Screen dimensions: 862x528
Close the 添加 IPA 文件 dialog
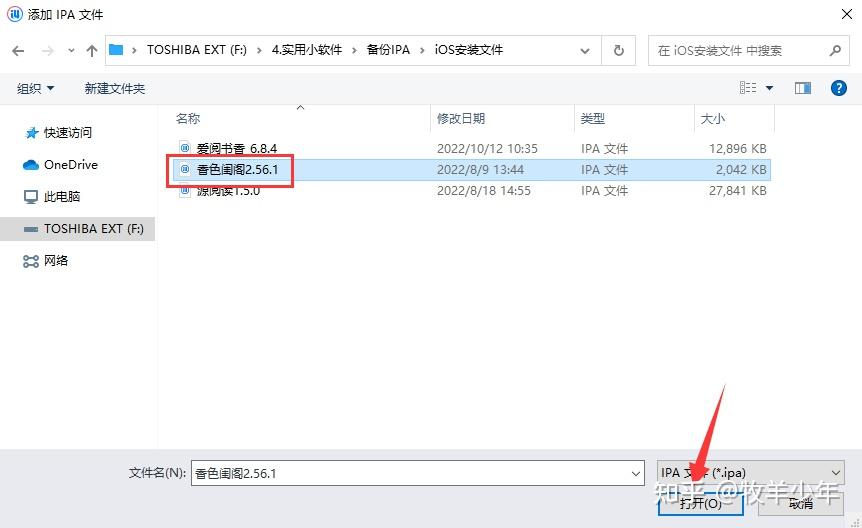(847, 14)
